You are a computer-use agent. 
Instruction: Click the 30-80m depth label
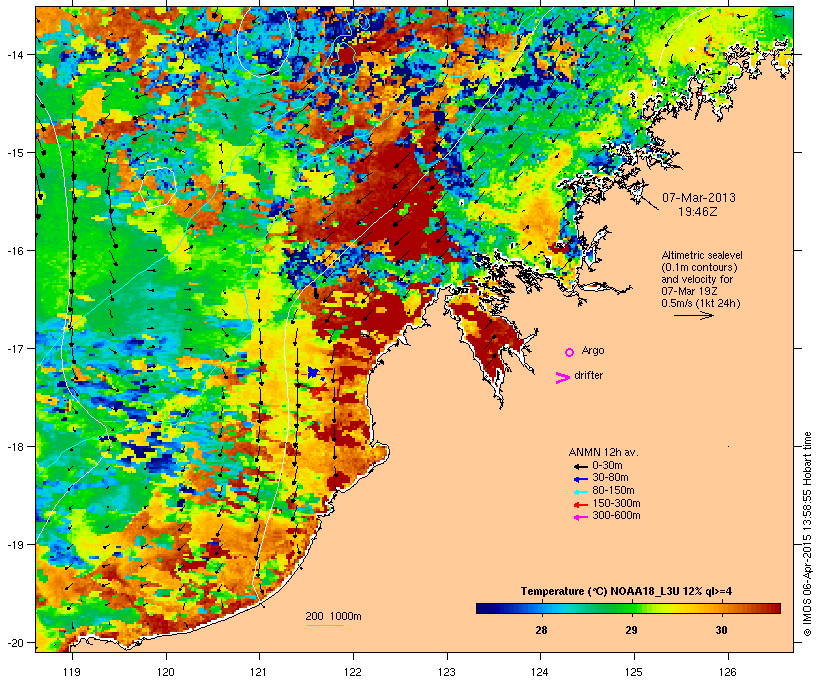point(610,478)
